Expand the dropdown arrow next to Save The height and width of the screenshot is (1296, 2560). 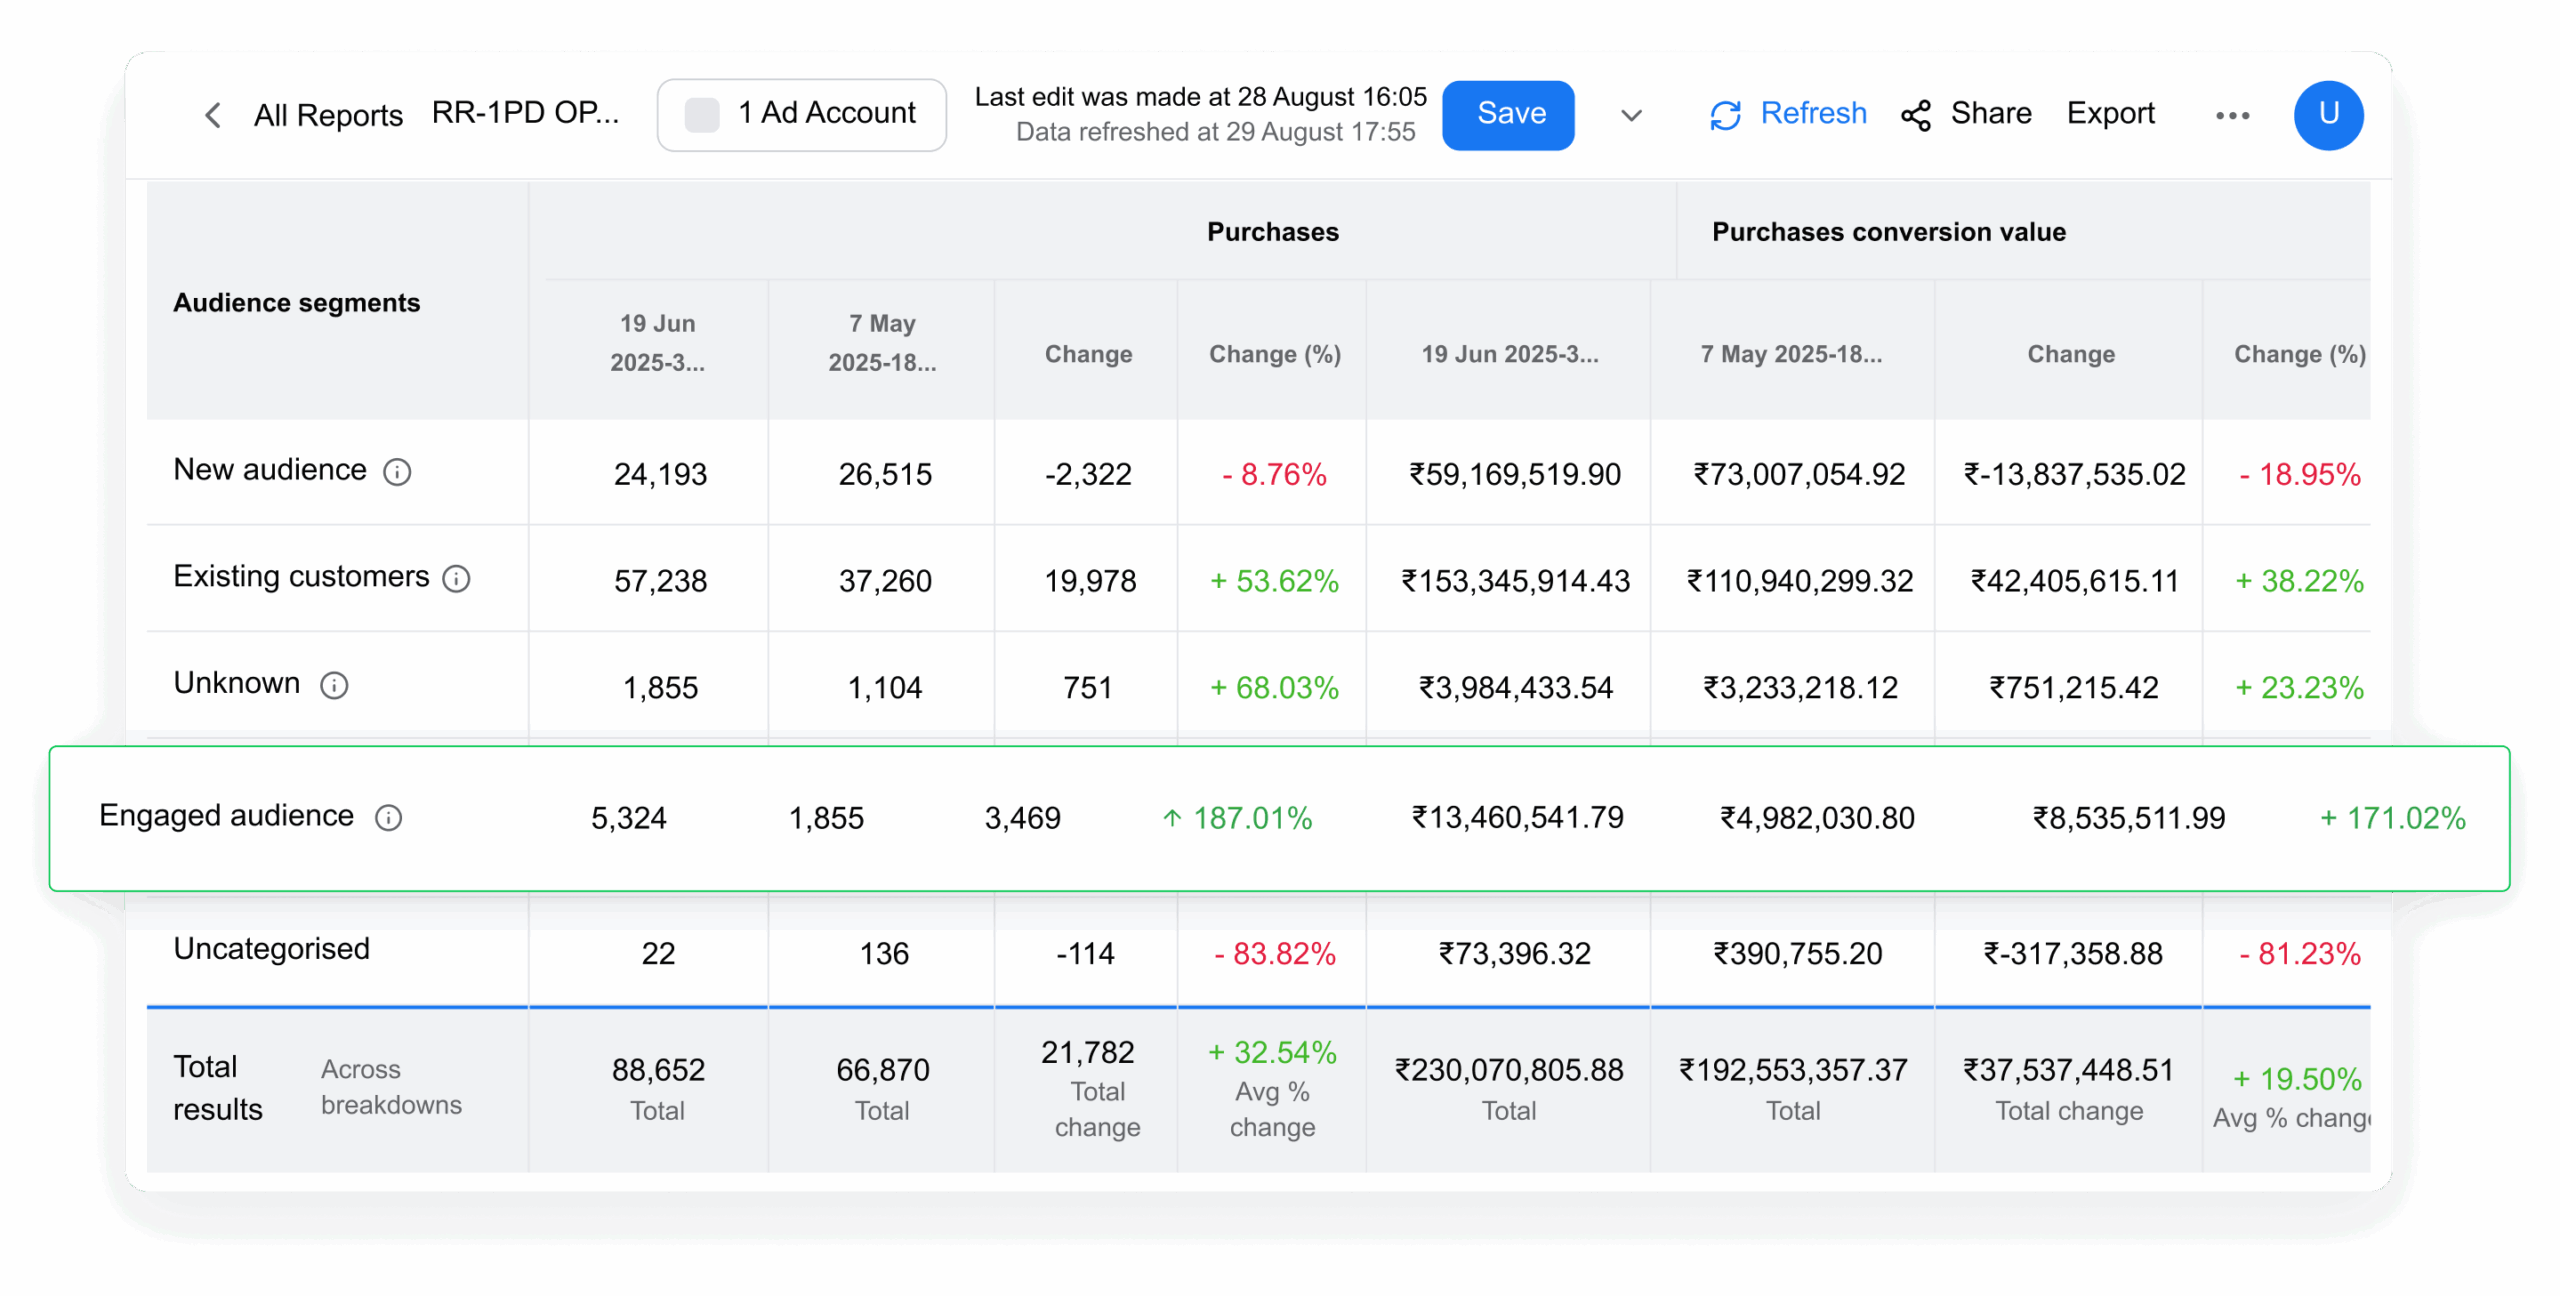point(1631,115)
